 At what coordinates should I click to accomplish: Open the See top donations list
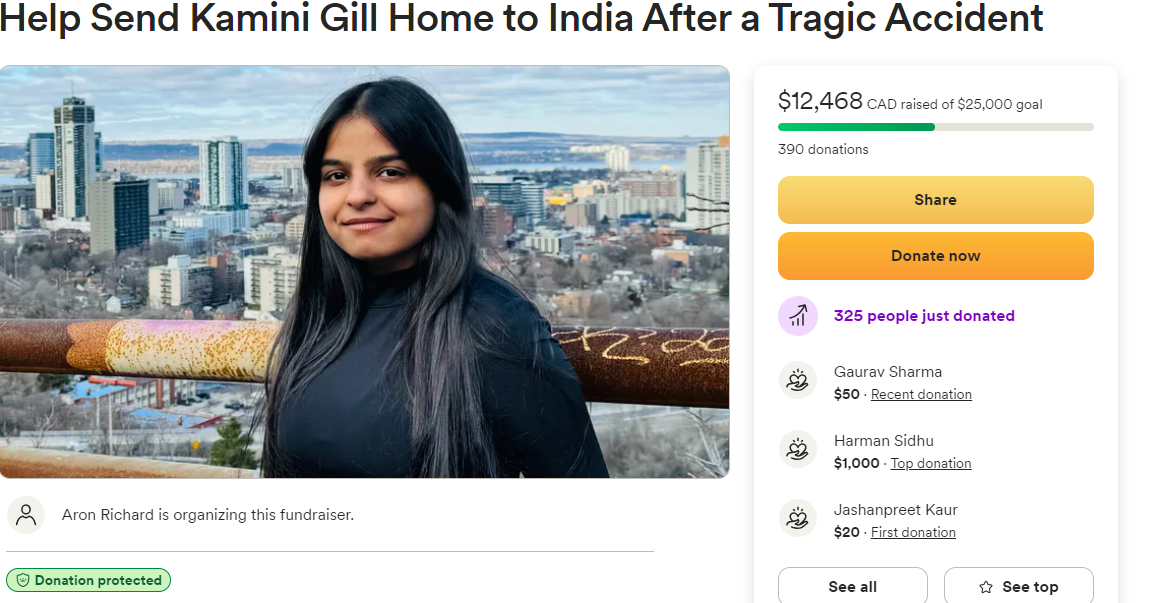1018,585
